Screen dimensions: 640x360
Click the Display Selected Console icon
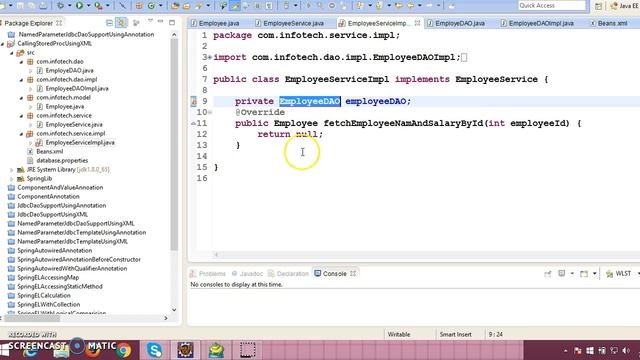(562, 273)
